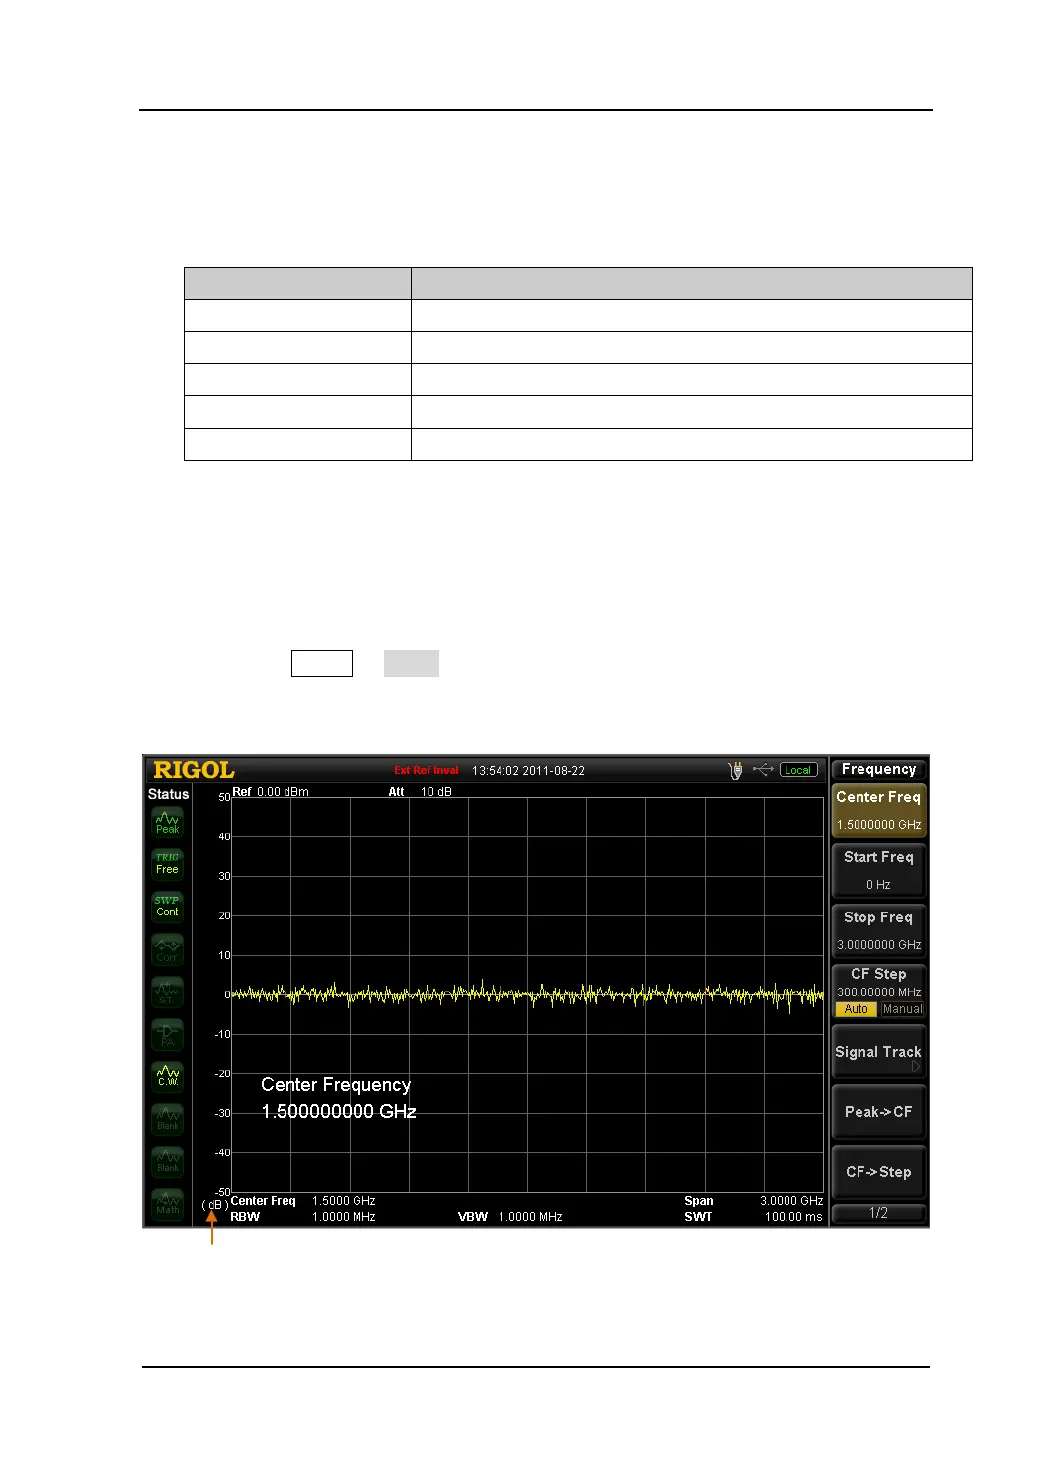Click the Span 3.0000 GHz readout
The width and height of the screenshot is (1043, 1474).
pyautogui.click(x=753, y=1201)
